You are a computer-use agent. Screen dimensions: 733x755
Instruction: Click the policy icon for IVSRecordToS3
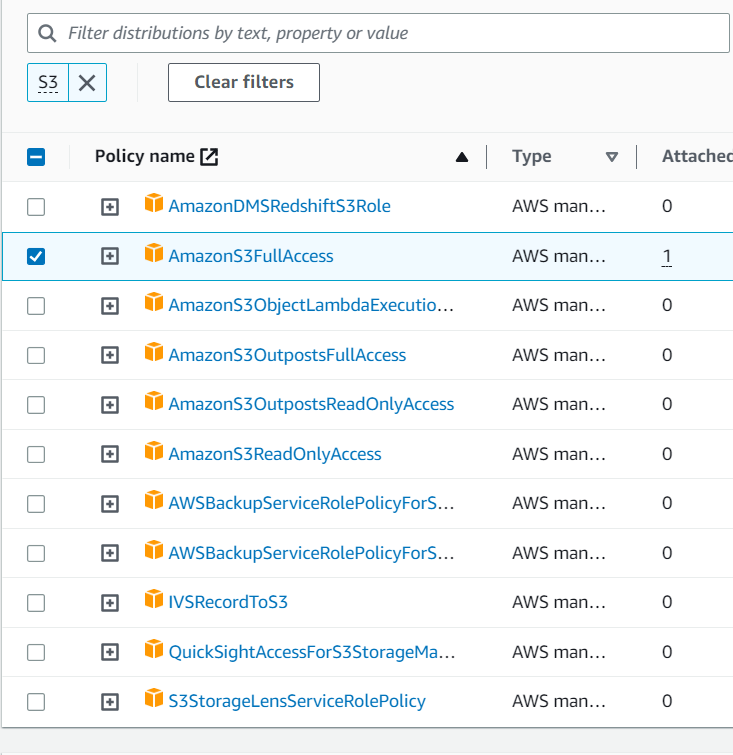pos(154,599)
